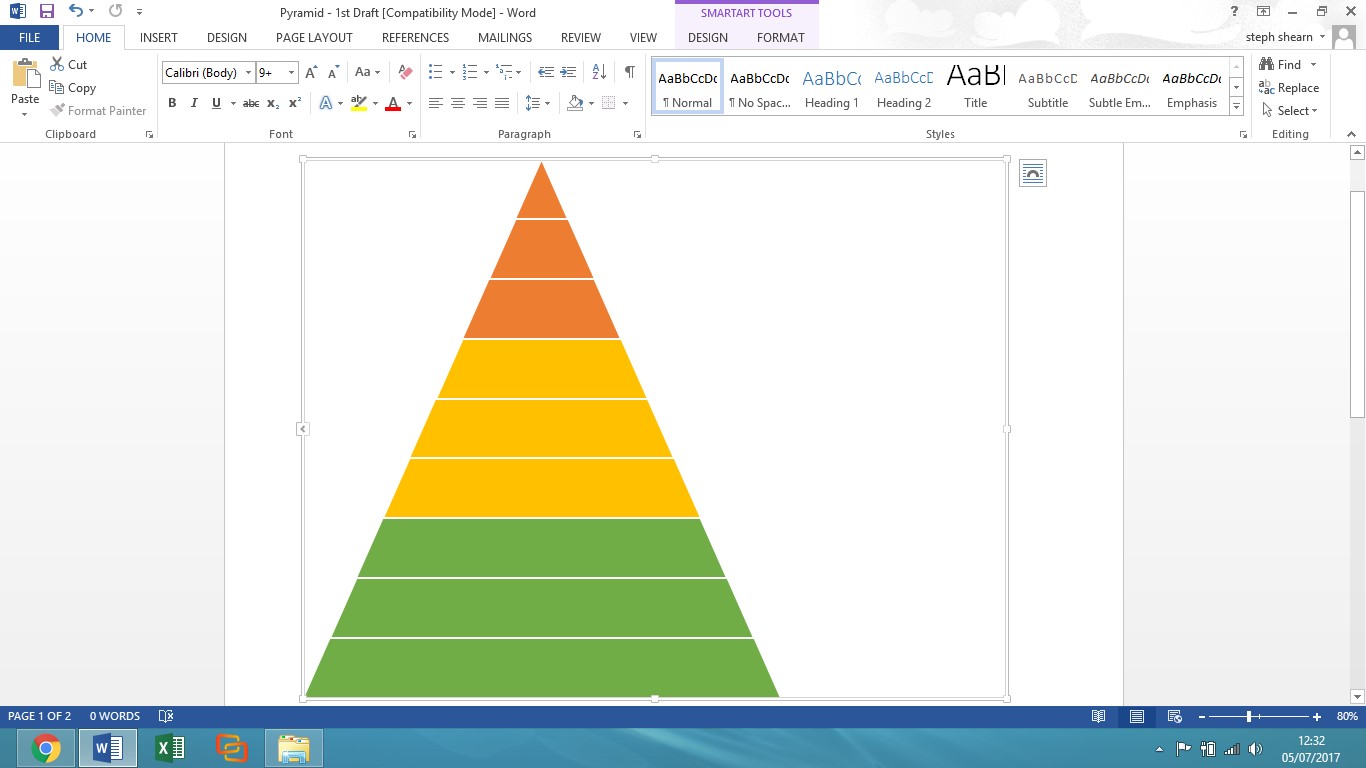This screenshot has height=768, width=1366.
Task: Toggle Print Layout view in status bar
Action: (1137, 716)
